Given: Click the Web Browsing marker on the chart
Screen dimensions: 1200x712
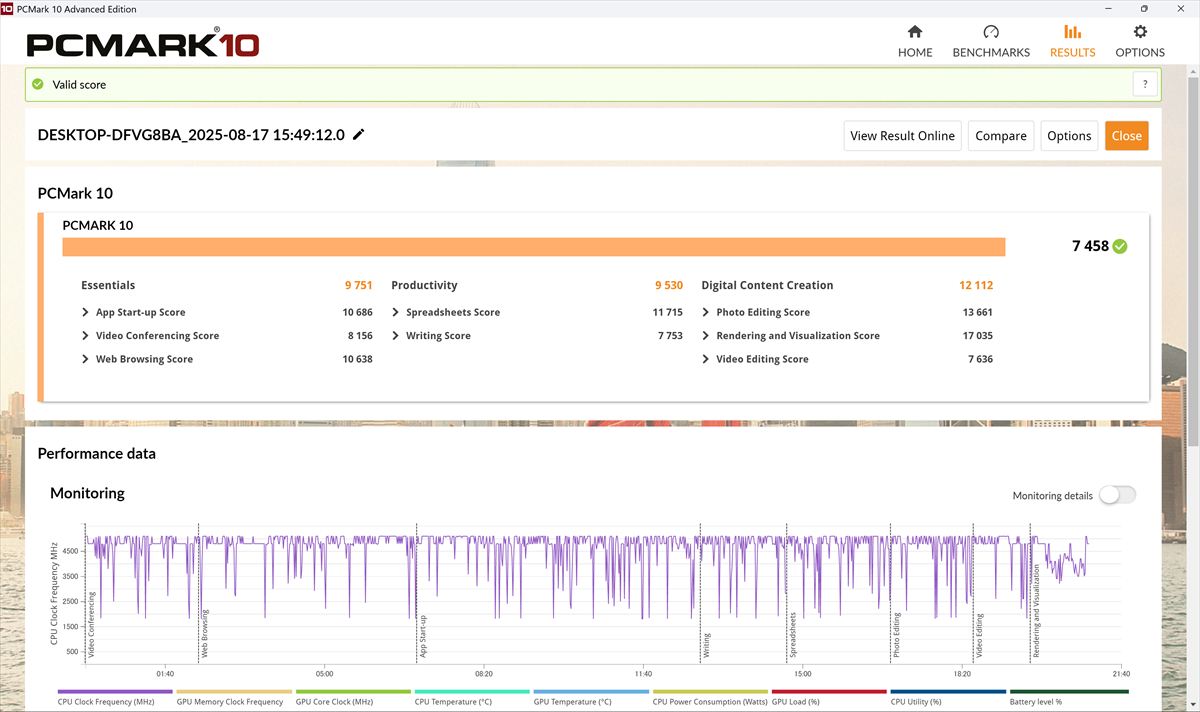Looking at the screenshot, I should [x=205, y=633].
